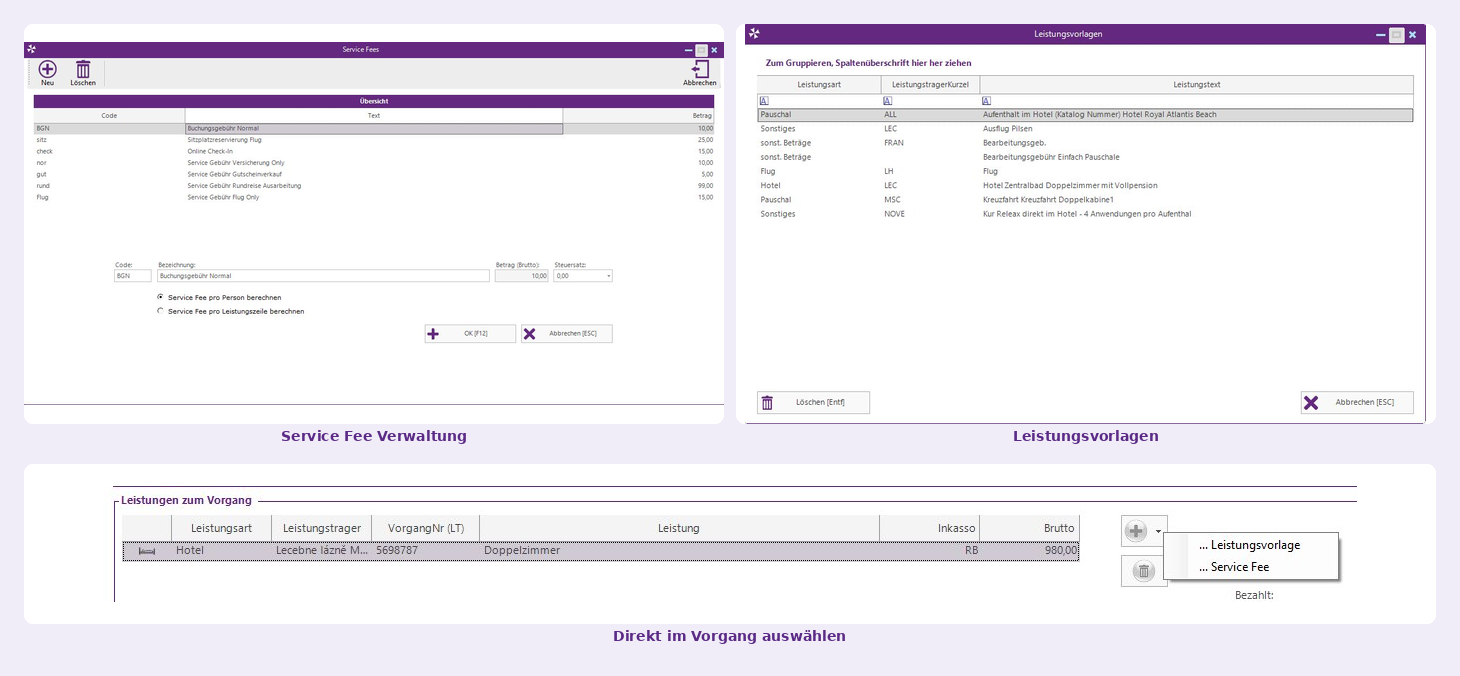This screenshot has height=676, width=1460.
Task: Click Löschen [Entf] in Leistungsvorlagen
Action: (x=813, y=402)
